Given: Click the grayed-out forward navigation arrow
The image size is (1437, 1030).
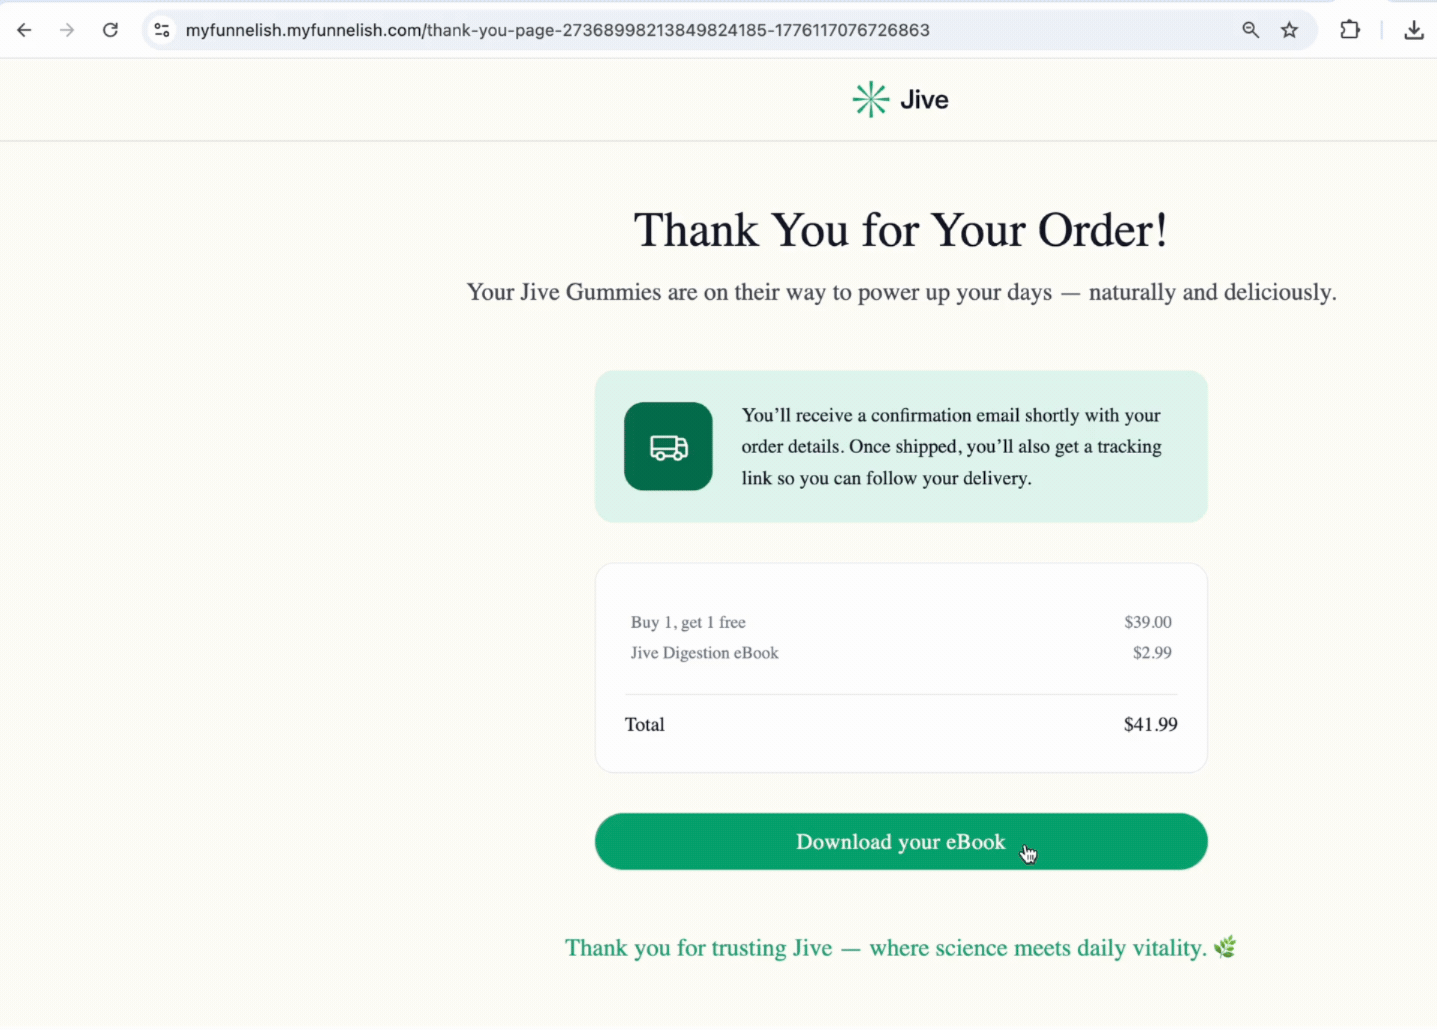Looking at the screenshot, I should pyautogui.click(x=66, y=29).
